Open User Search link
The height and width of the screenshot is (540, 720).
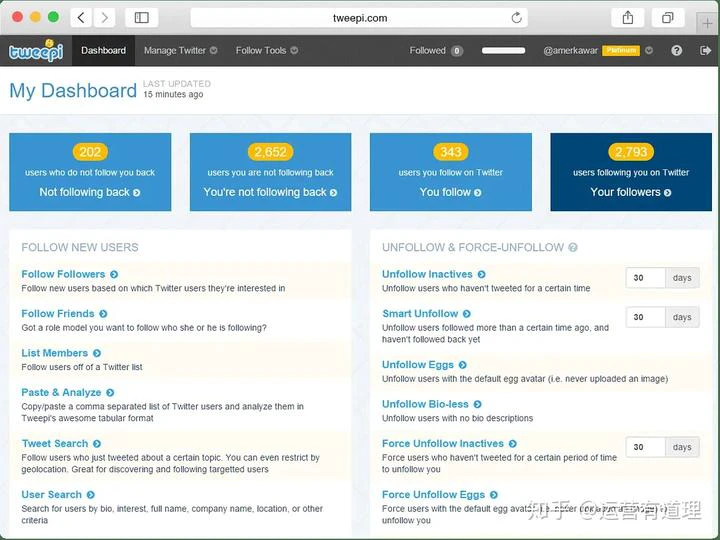point(51,495)
